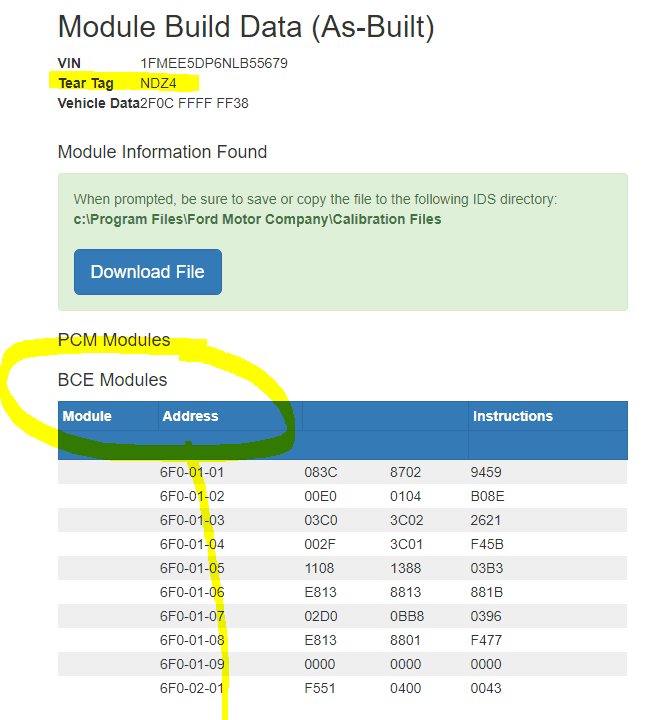Select address 6F0-01-05 cell
Image resolution: width=659 pixels, height=720 pixels.
pos(192,568)
